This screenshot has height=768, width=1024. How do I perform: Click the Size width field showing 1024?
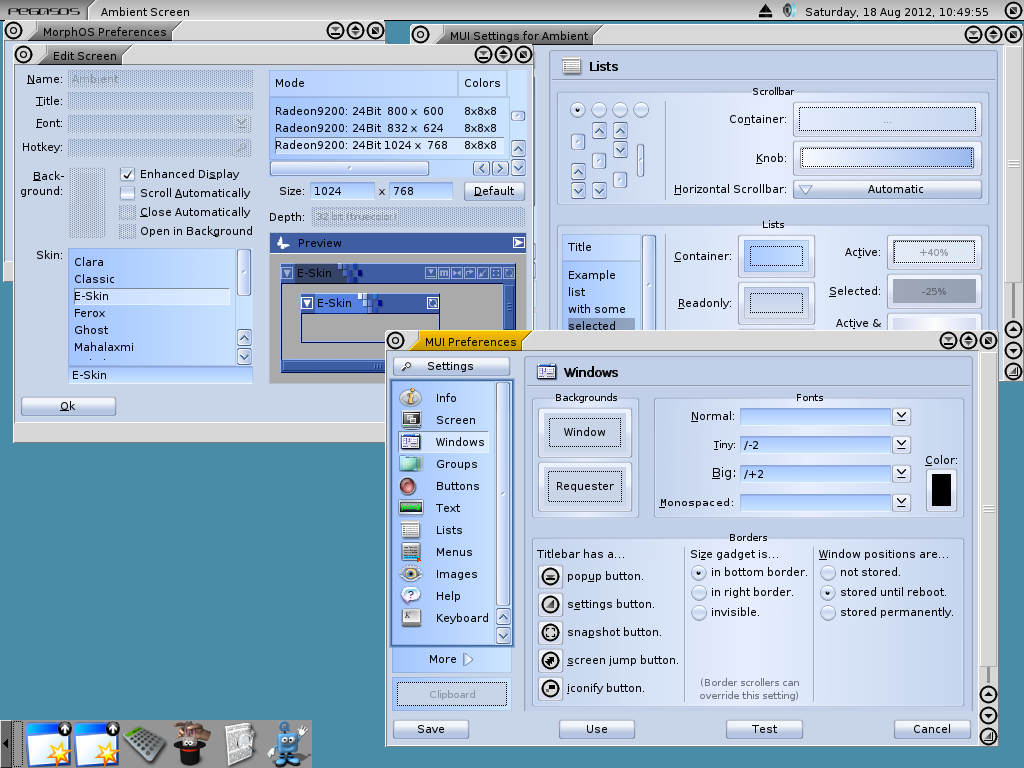coord(342,191)
